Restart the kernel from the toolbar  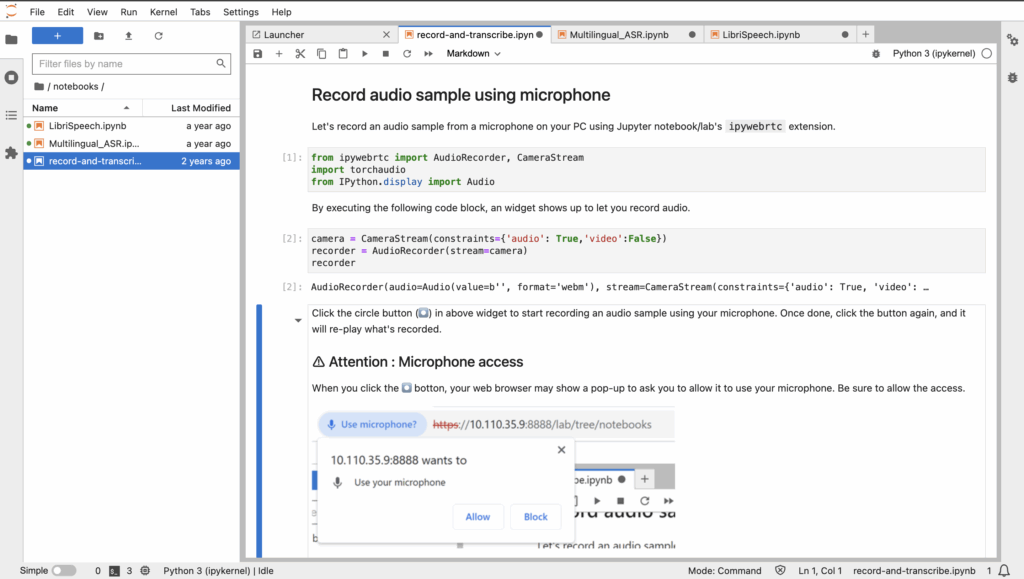click(407, 54)
